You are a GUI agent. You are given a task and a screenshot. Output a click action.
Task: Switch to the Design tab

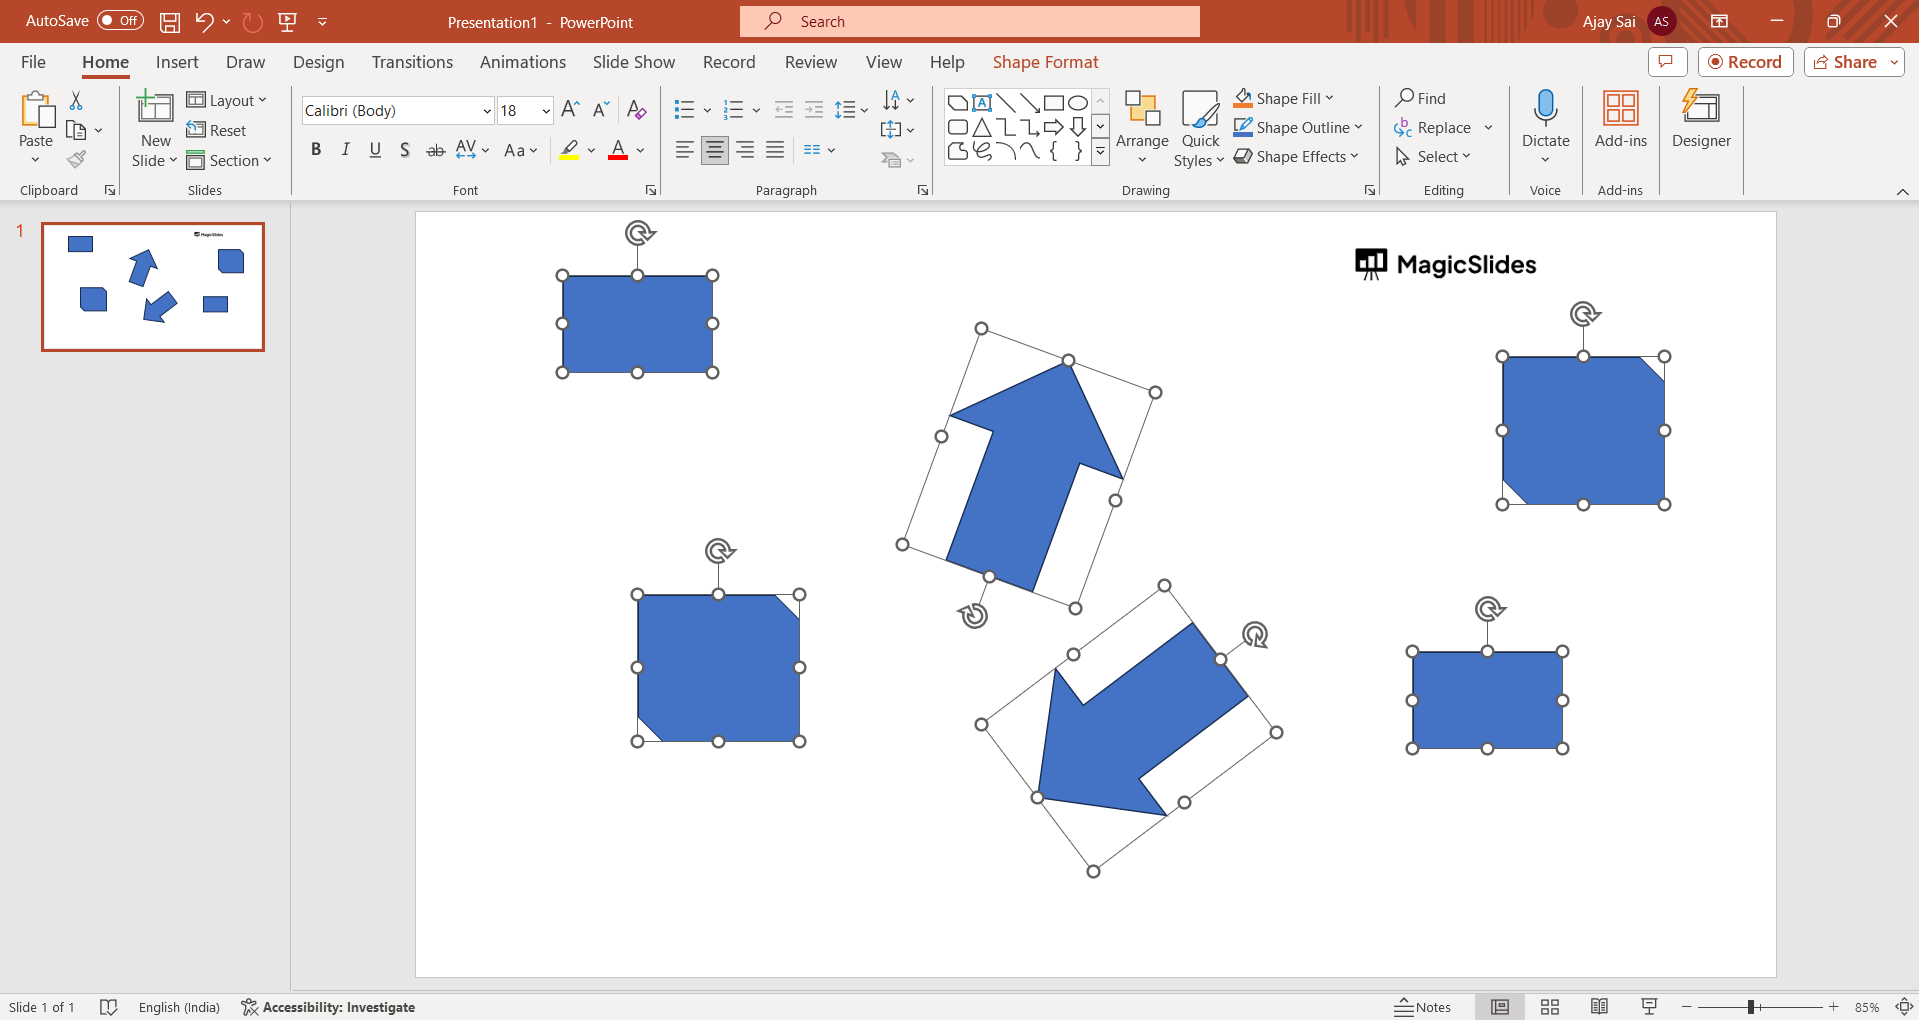point(318,62)
